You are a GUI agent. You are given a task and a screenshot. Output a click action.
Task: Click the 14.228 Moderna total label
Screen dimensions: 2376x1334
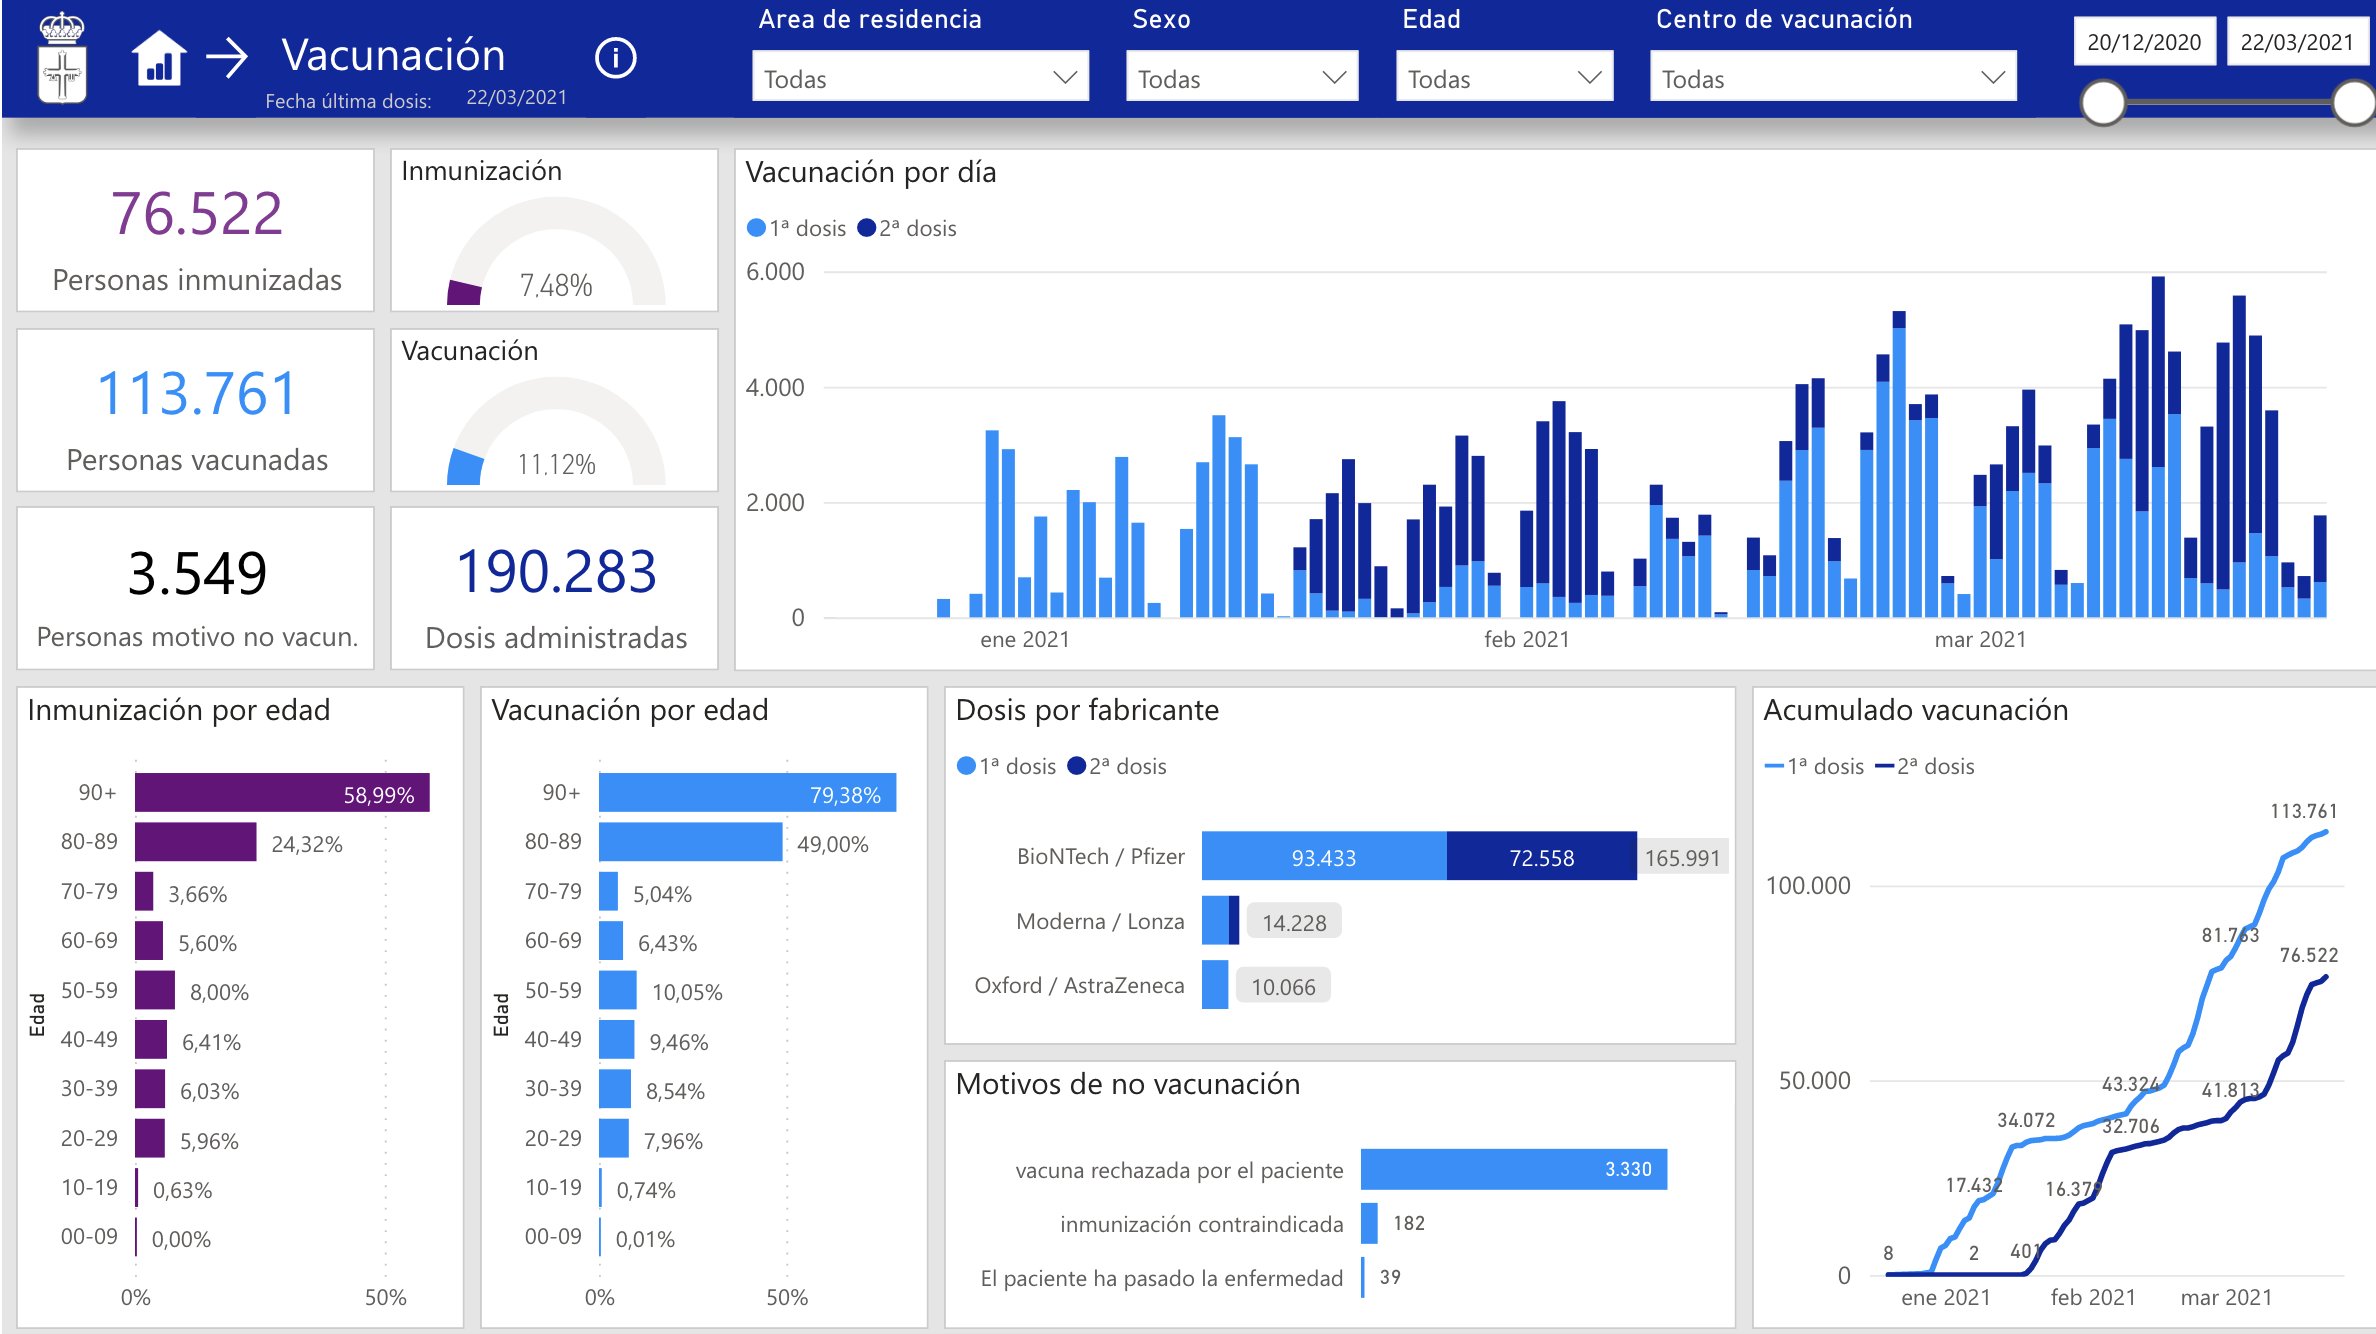click(1294, 922)
